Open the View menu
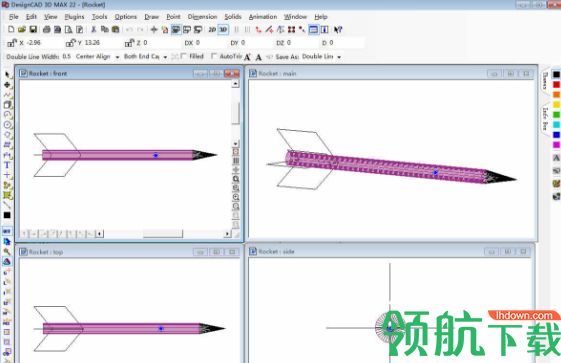The height and width of the screenshot is (363, 561). pyautogui.click(x=50, y=17)
